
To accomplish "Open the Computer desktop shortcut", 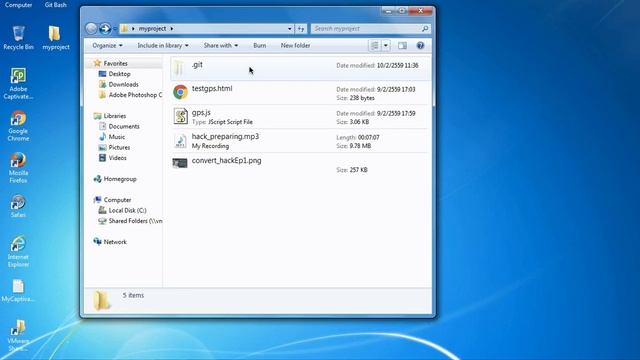I will coord(18,5).
